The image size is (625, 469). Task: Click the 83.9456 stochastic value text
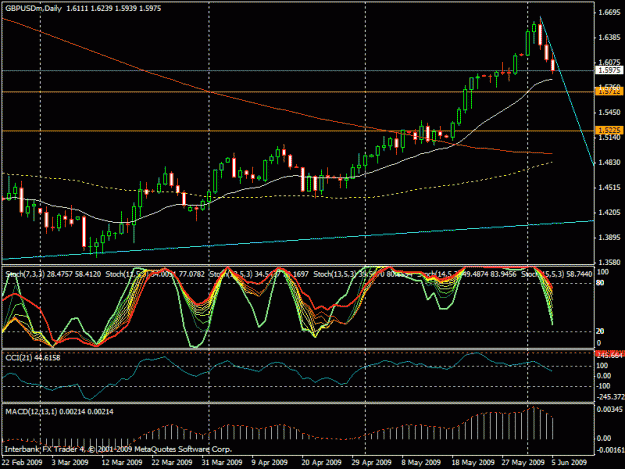(501, 274)
